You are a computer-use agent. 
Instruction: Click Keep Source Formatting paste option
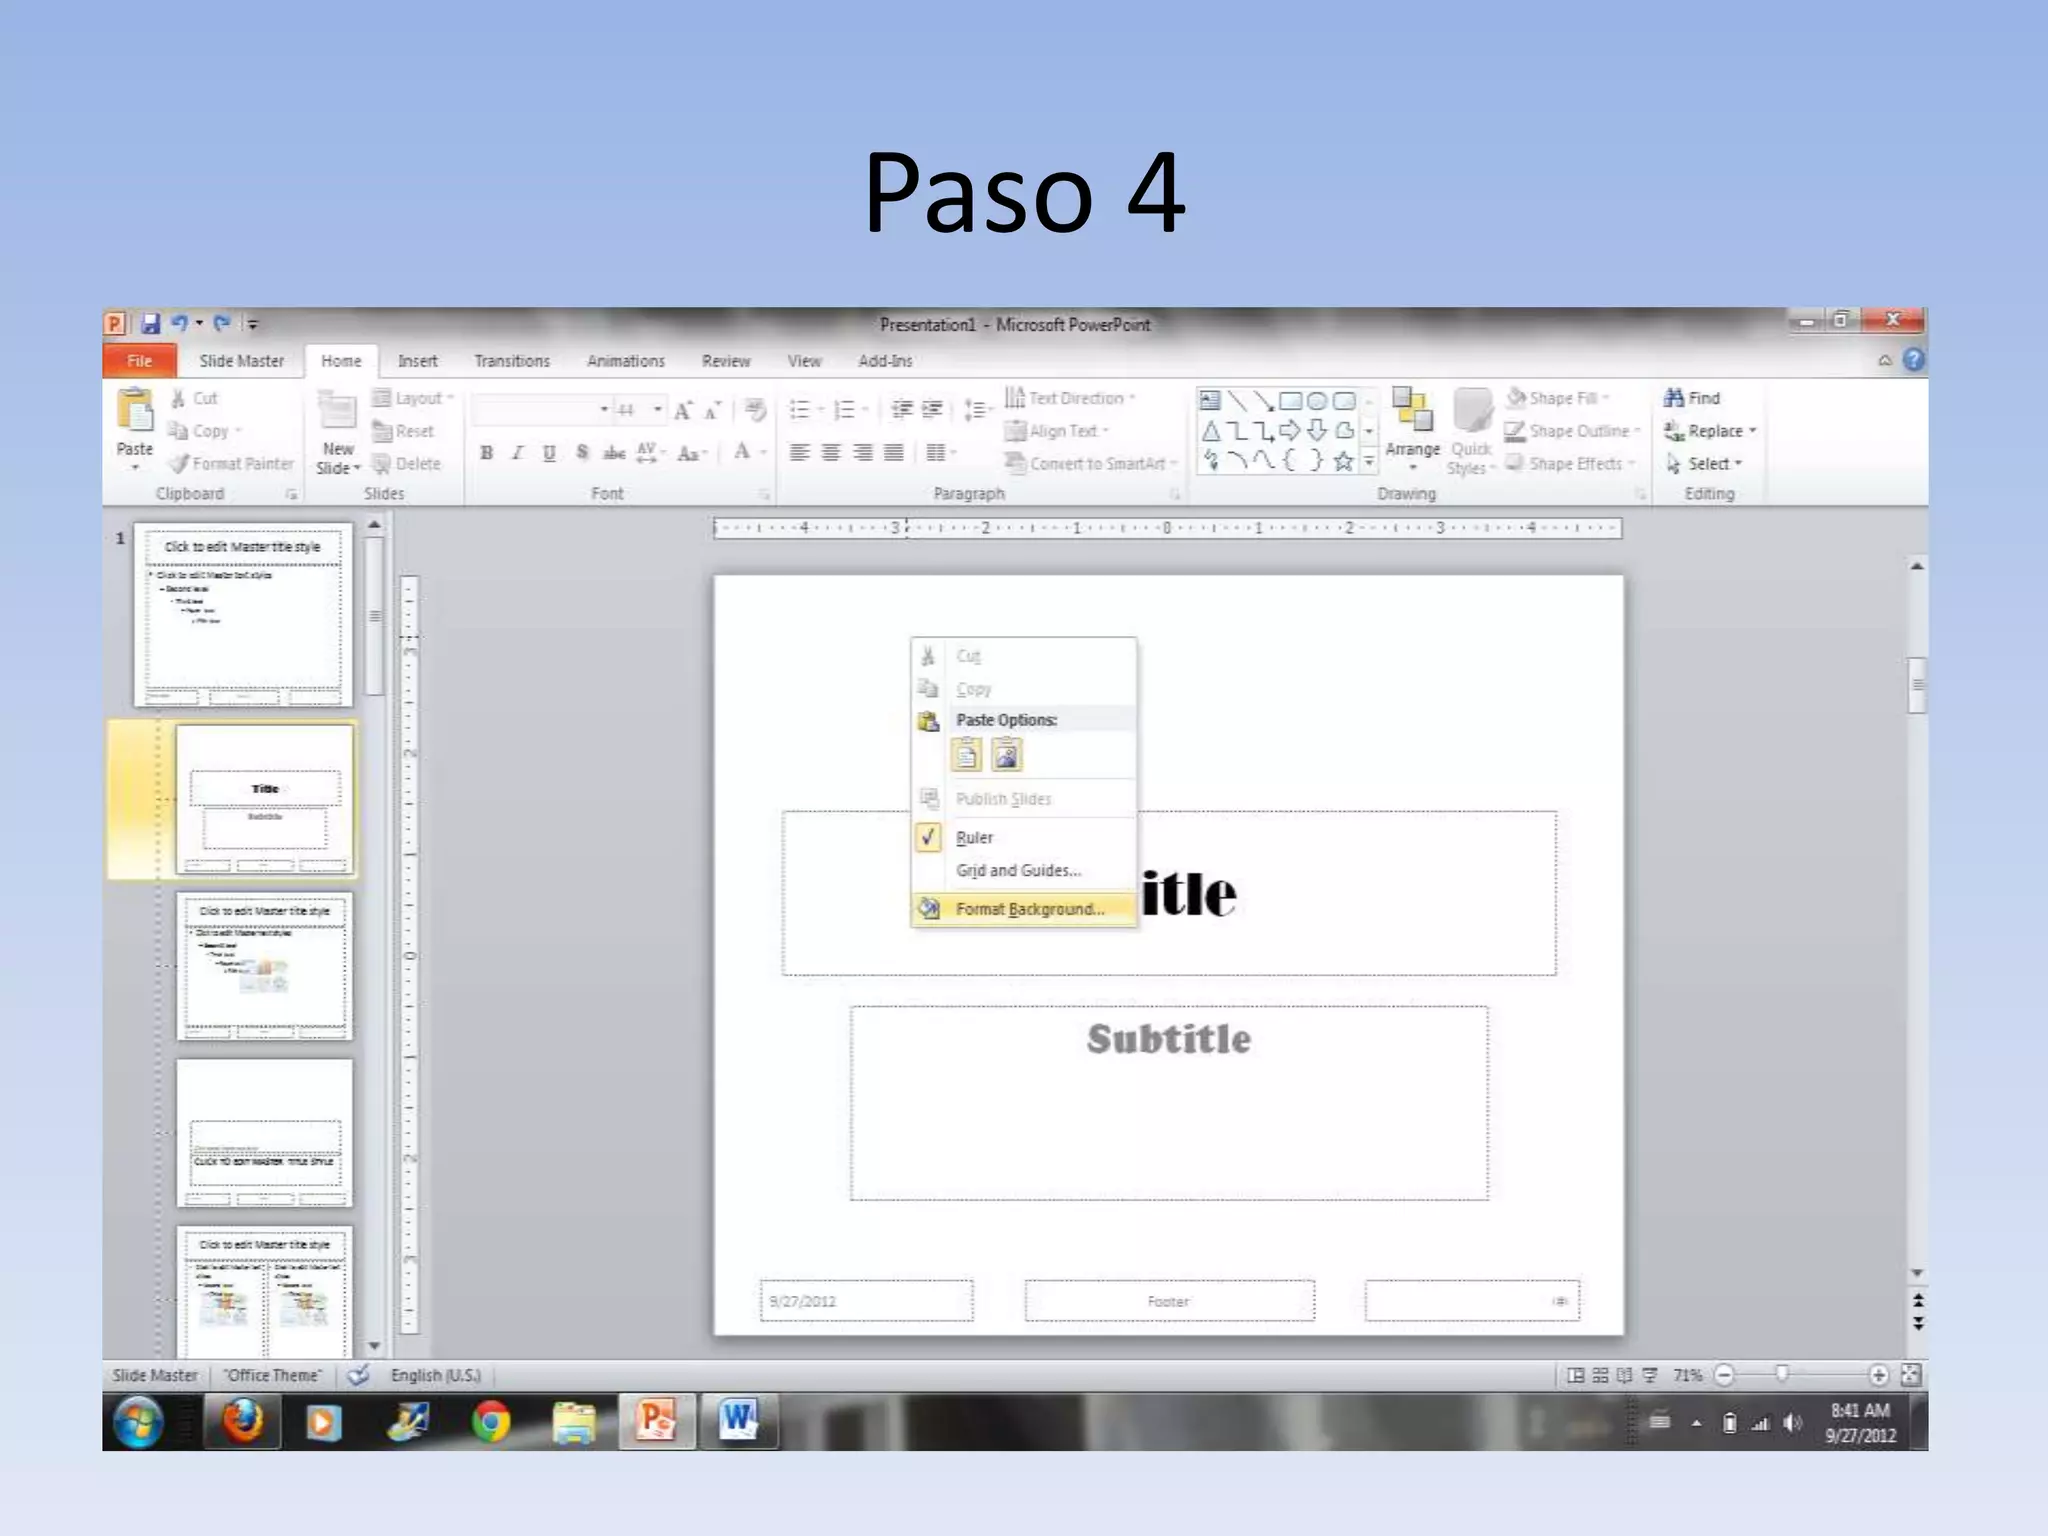point(966,755)
